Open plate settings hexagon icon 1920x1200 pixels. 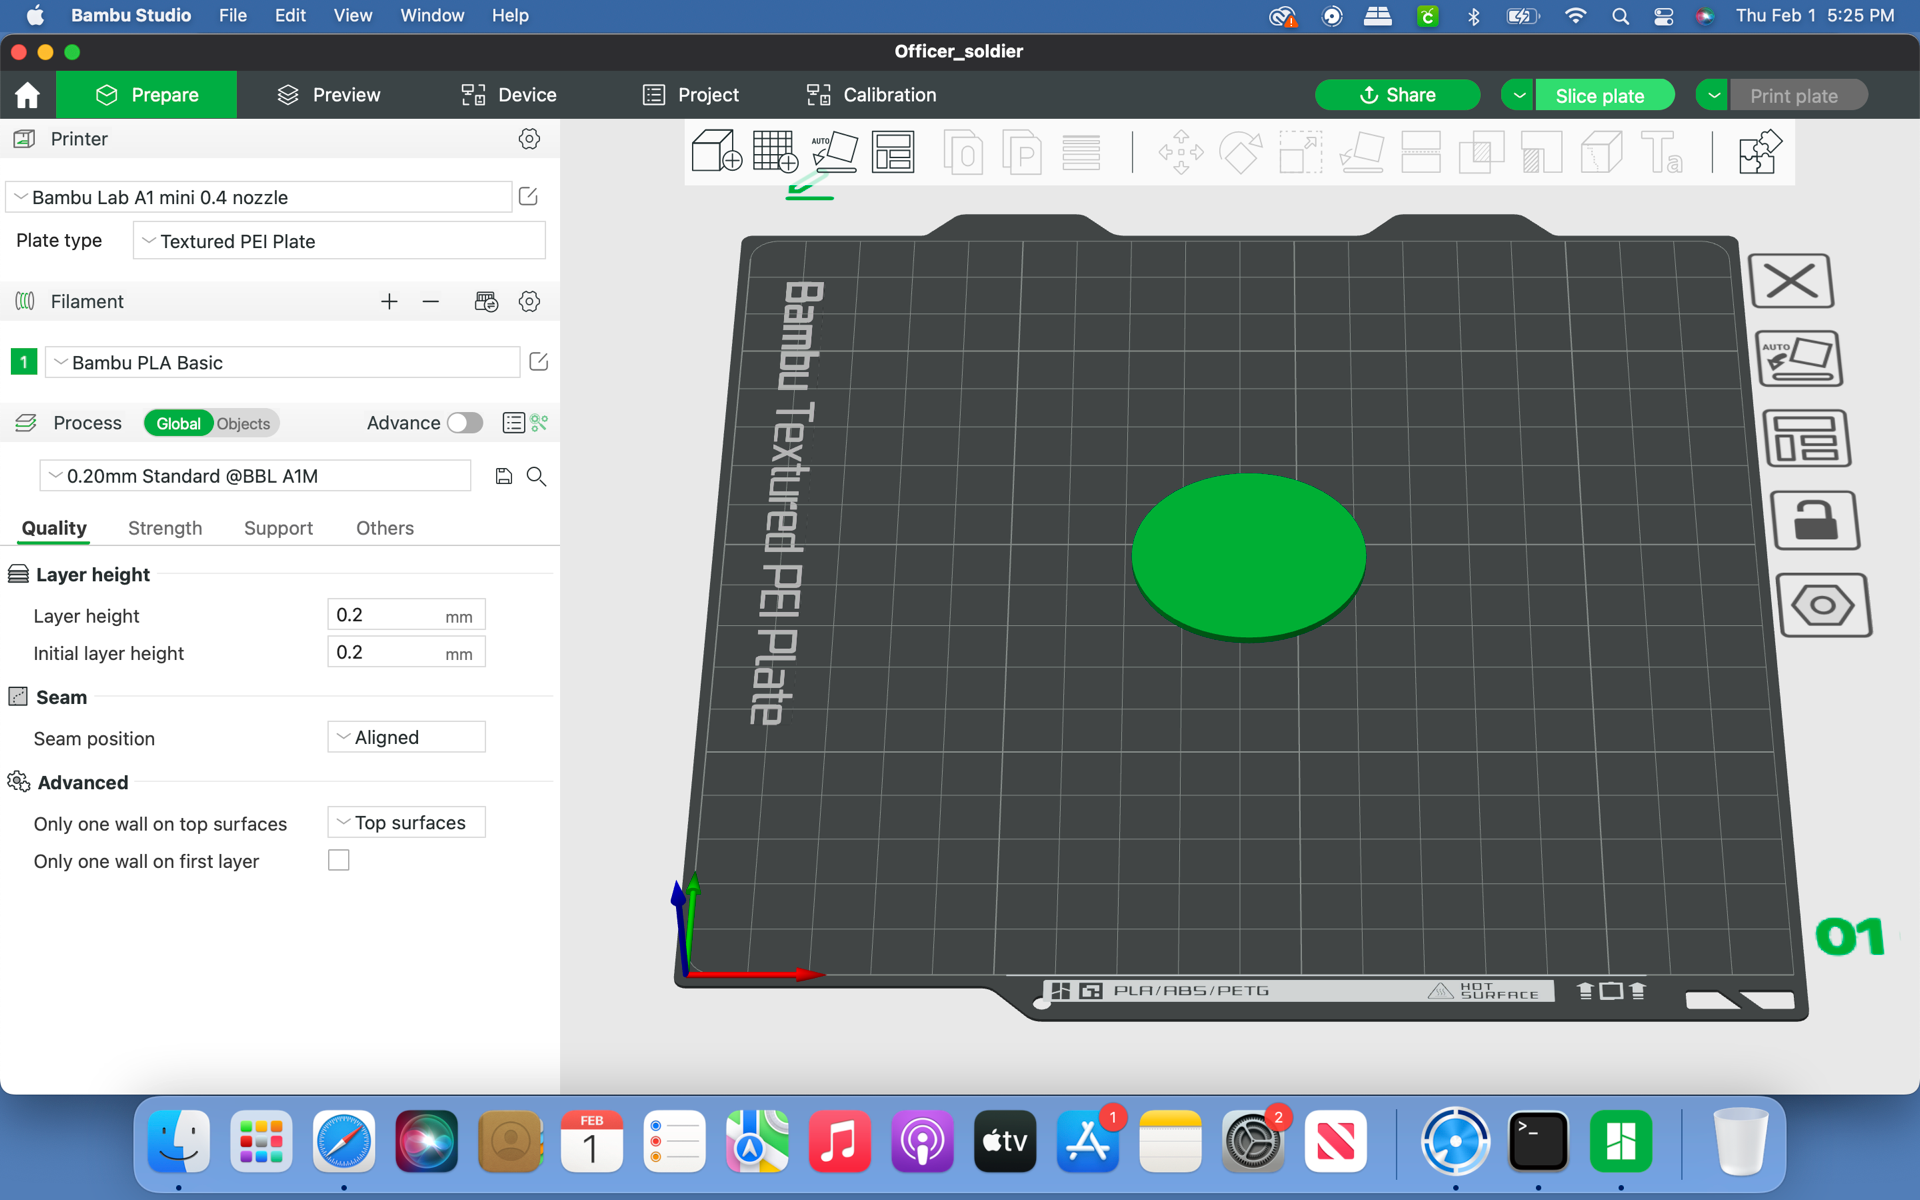pyautogui.click(x=1824, y=605)
